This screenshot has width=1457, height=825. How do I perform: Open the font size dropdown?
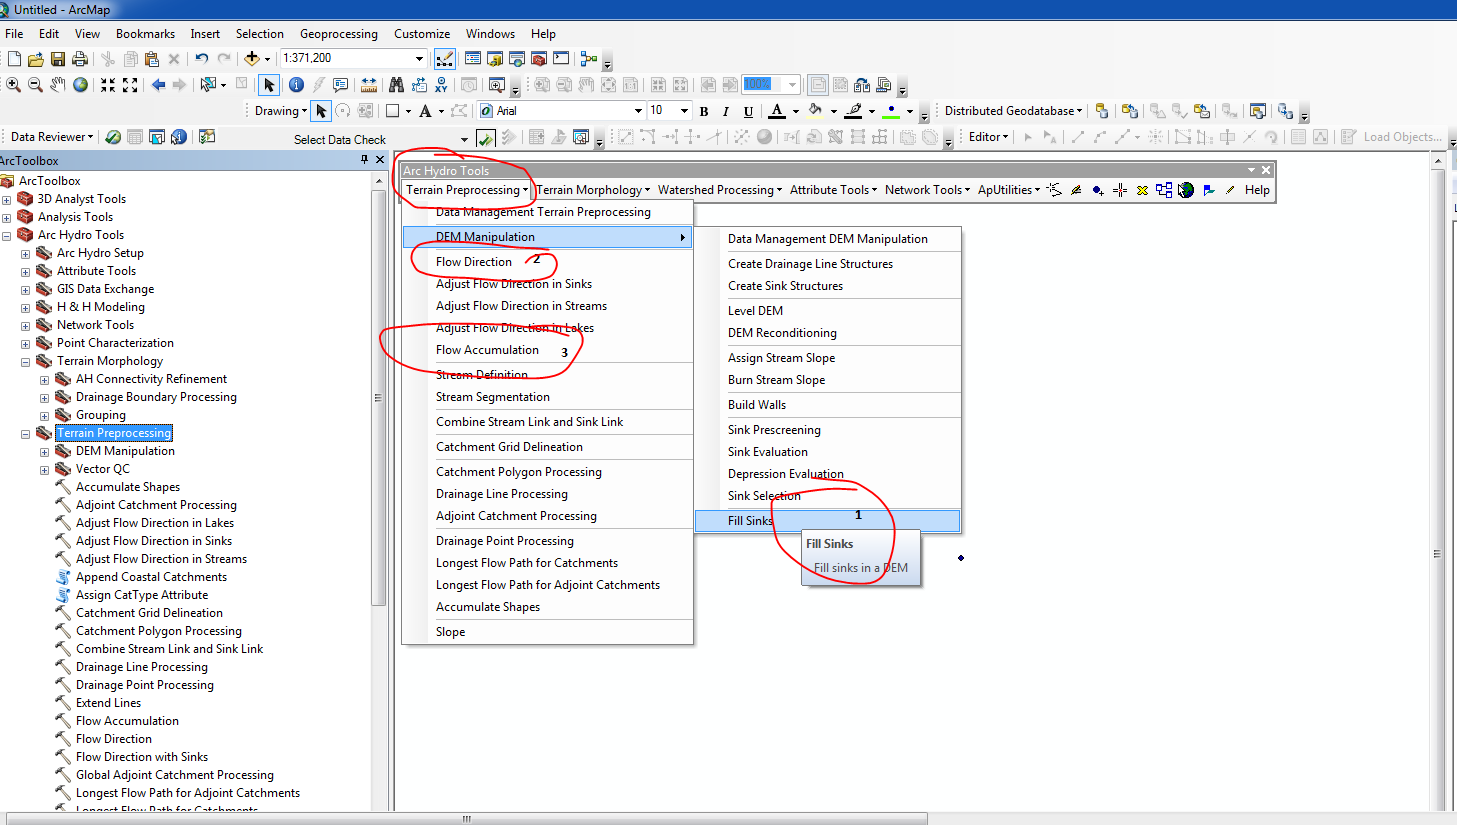pos(684,111)
